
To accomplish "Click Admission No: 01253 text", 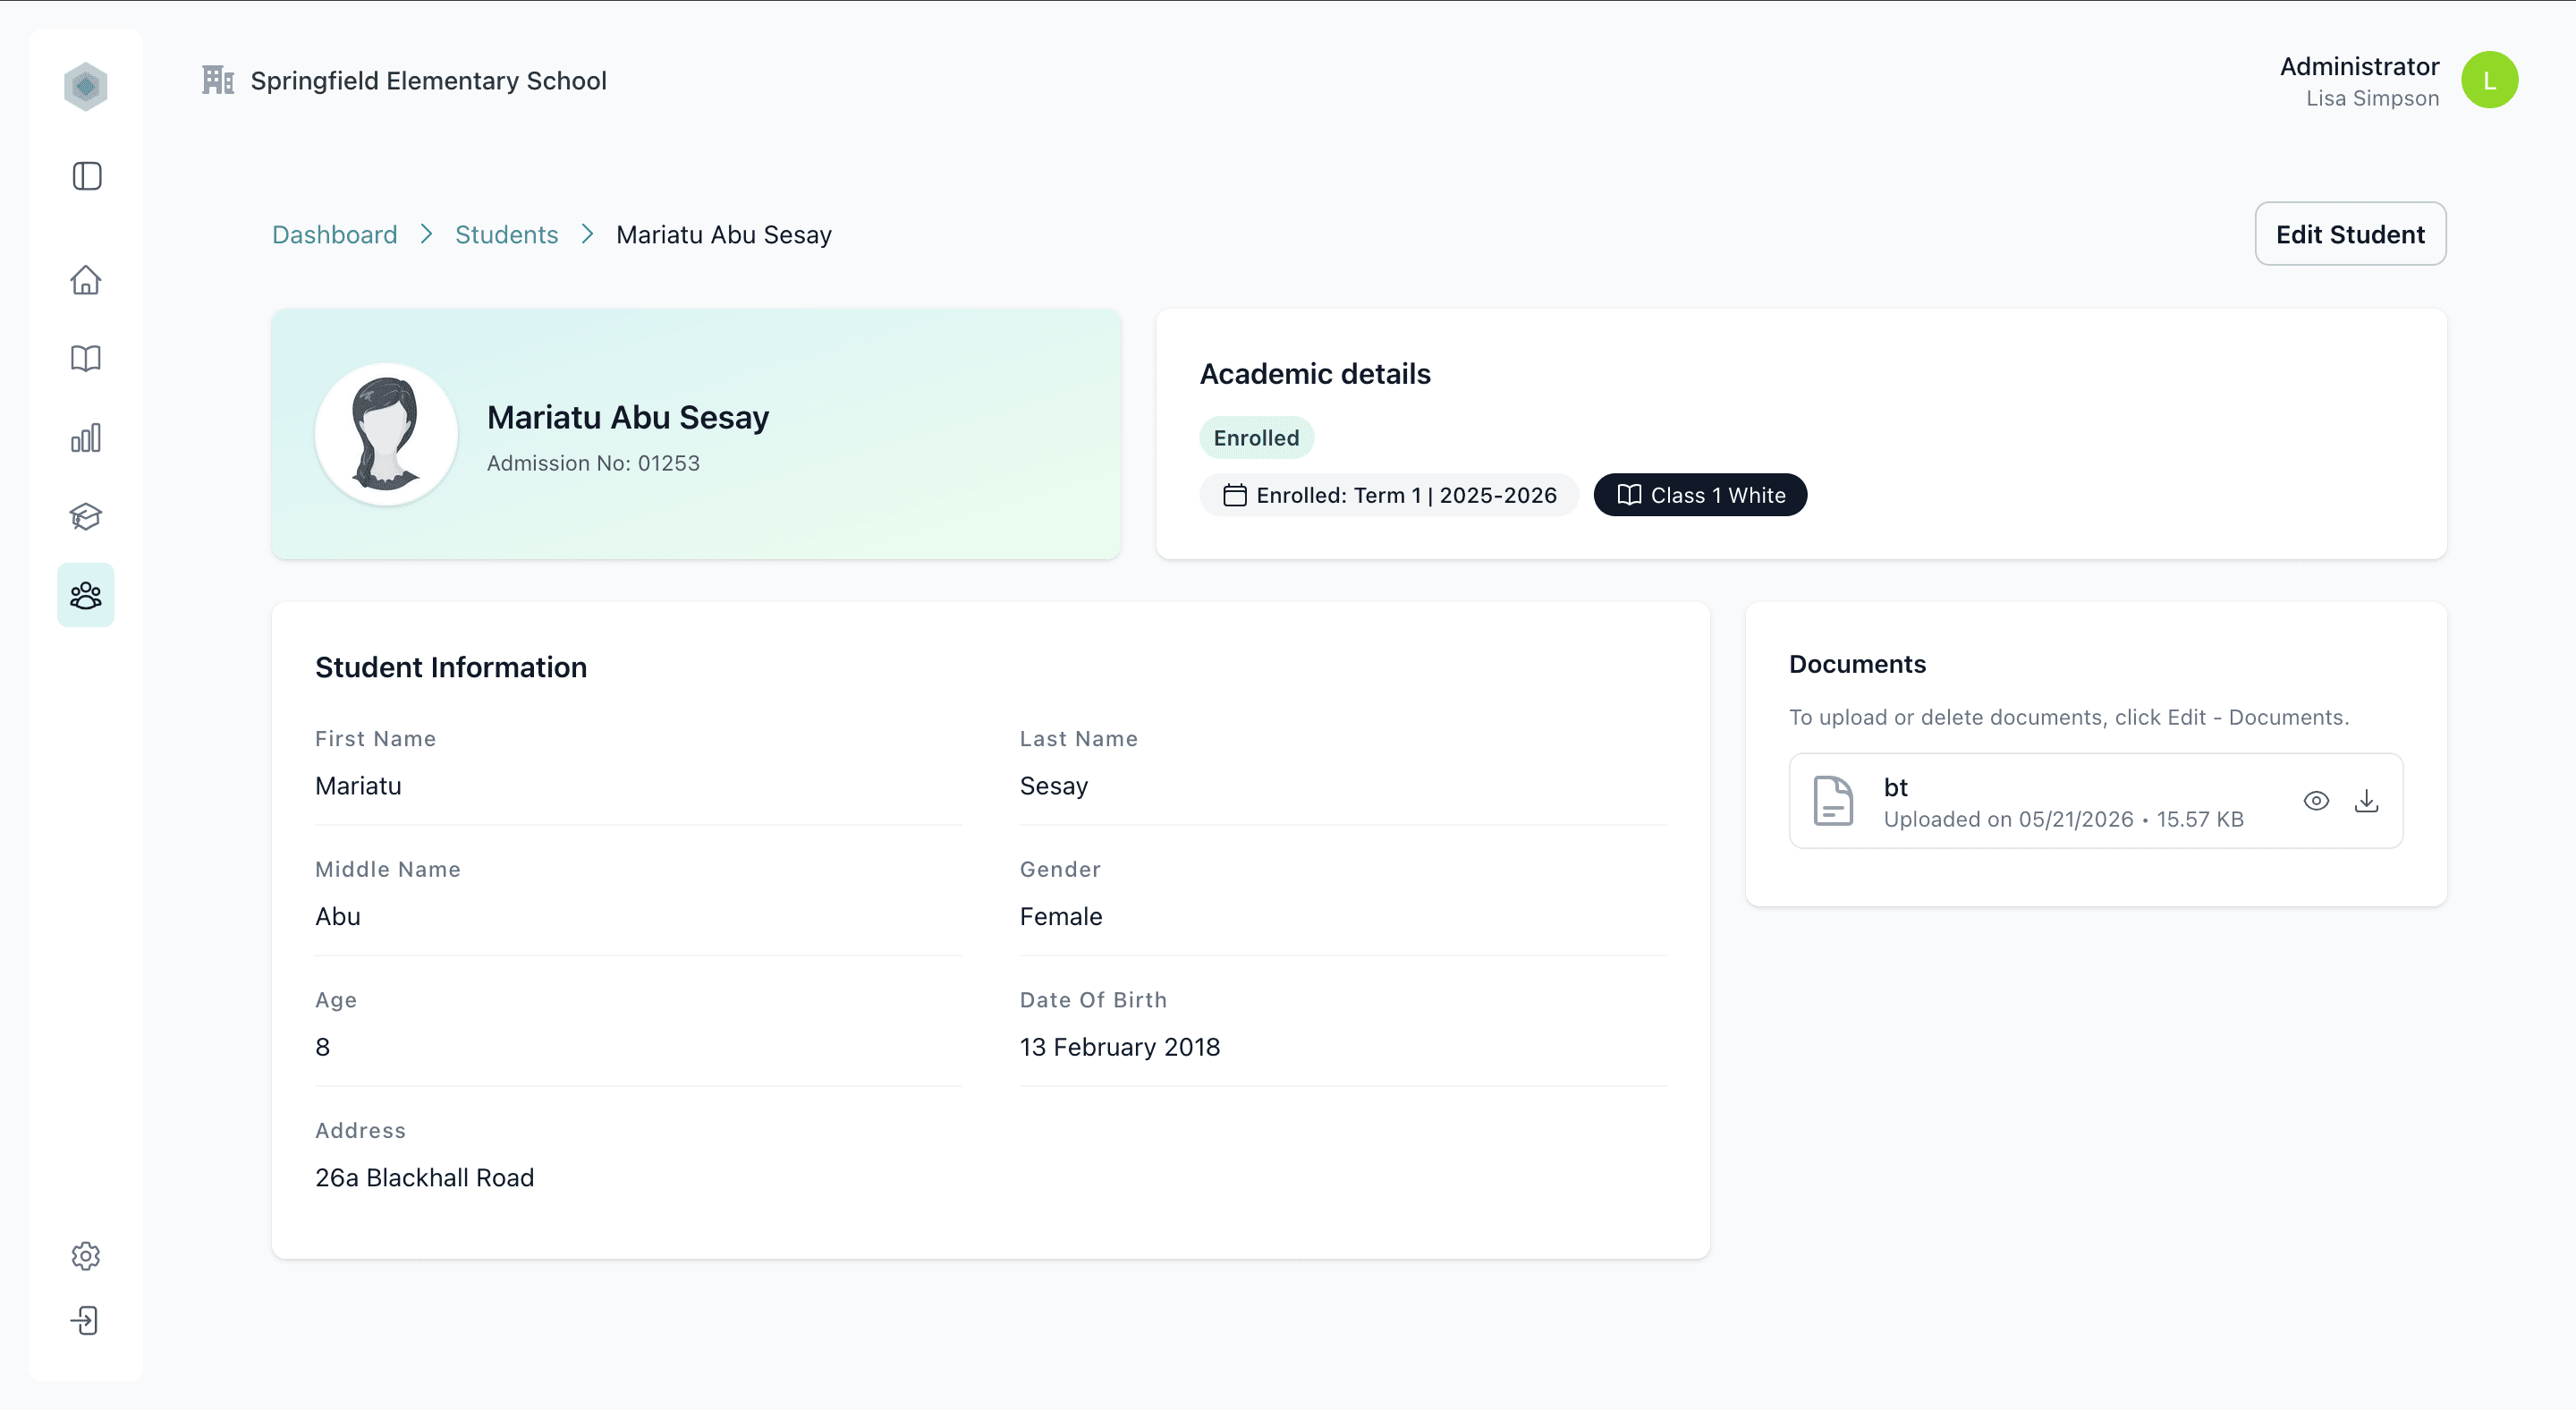I will click(594, 463).
